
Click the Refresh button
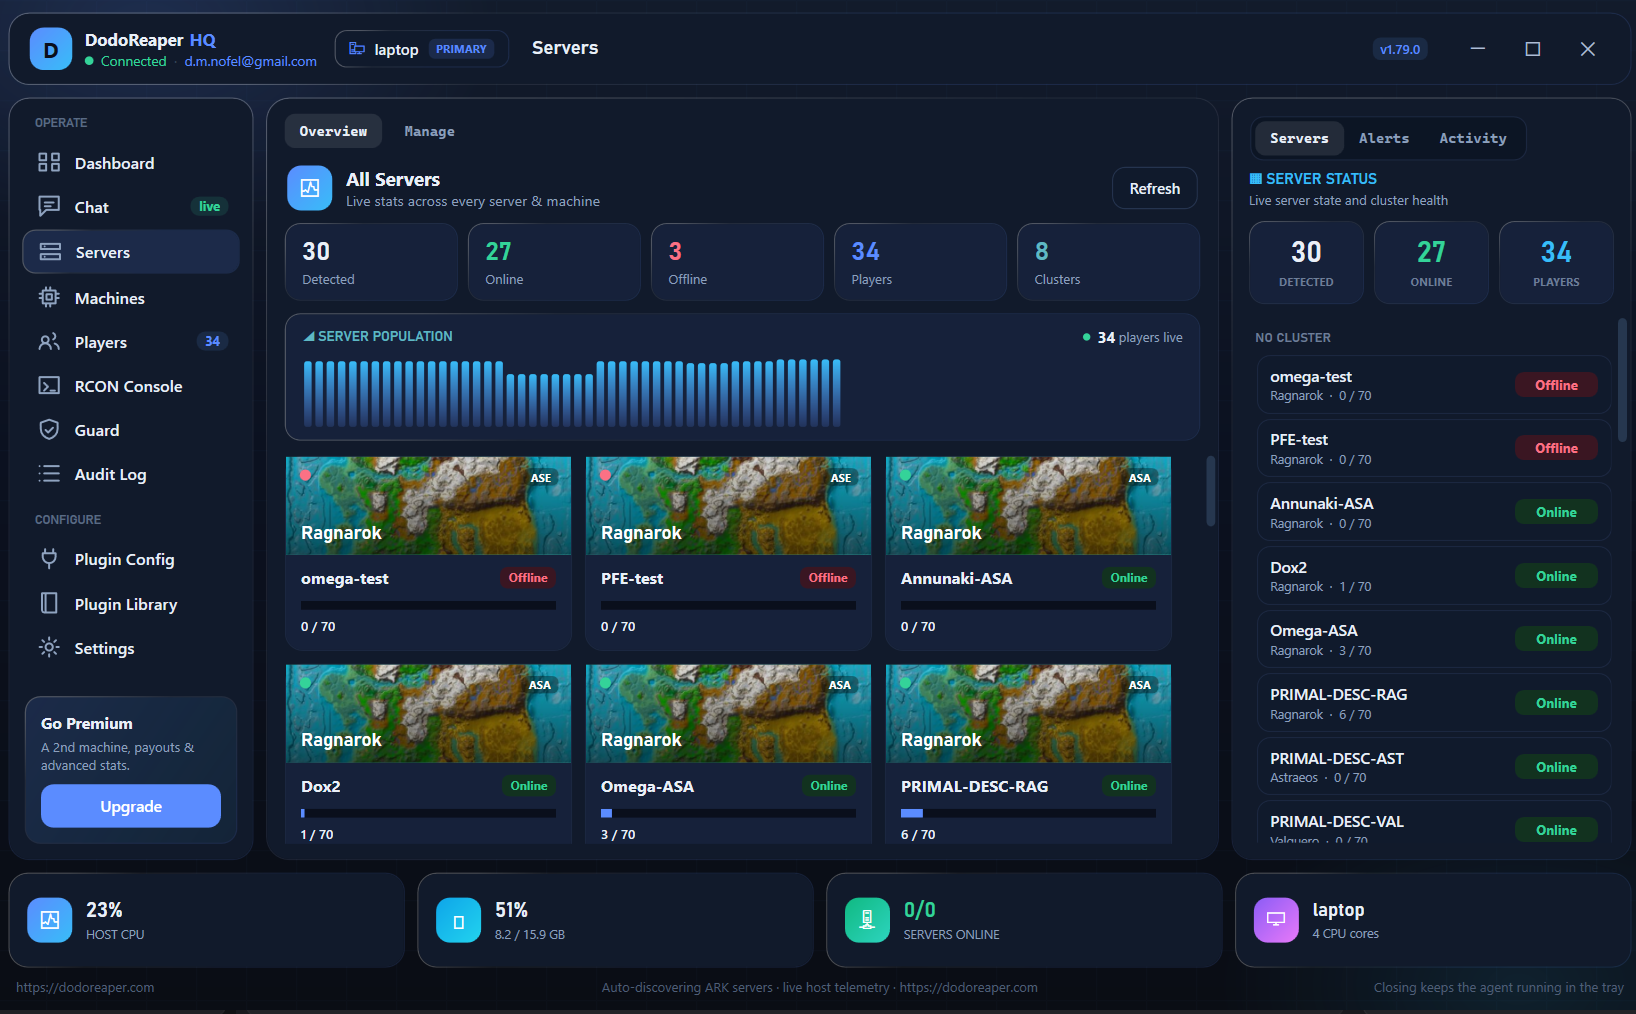(1155, 188)
